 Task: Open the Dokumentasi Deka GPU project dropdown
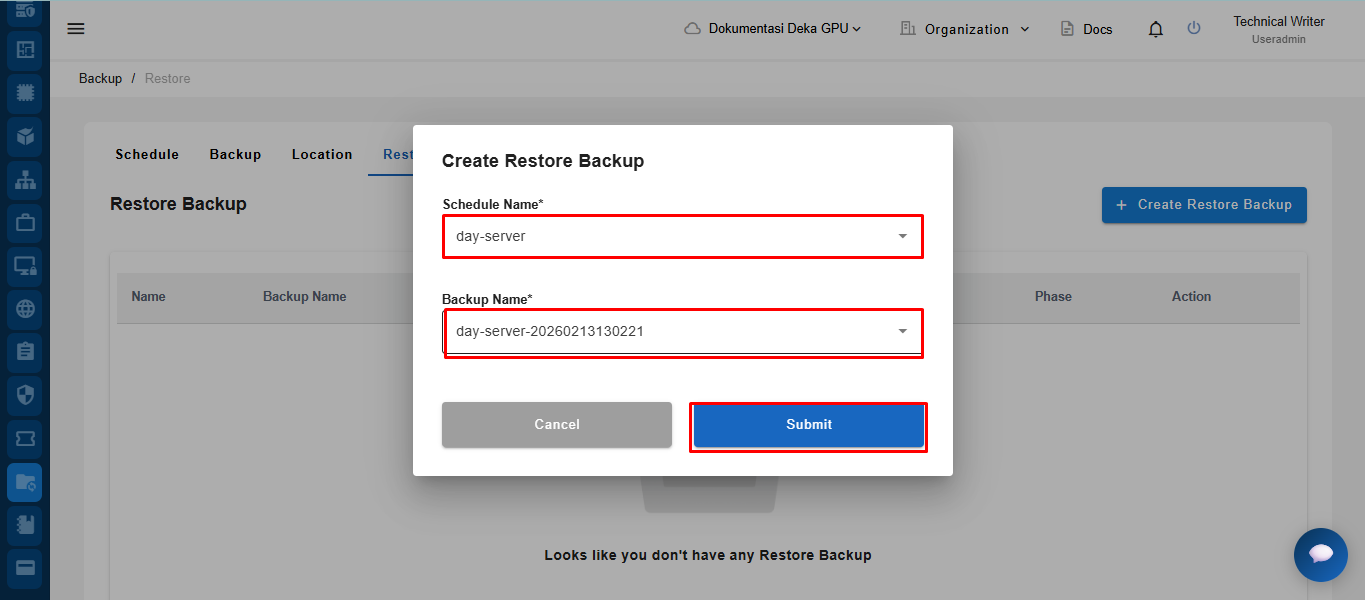pyautogui.click(x=773, y=29)
